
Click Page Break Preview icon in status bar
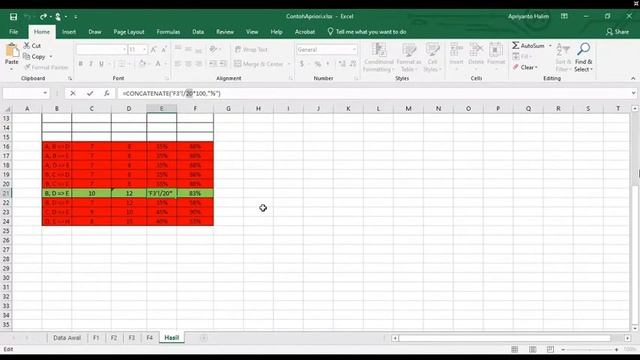tap(551, 349)
